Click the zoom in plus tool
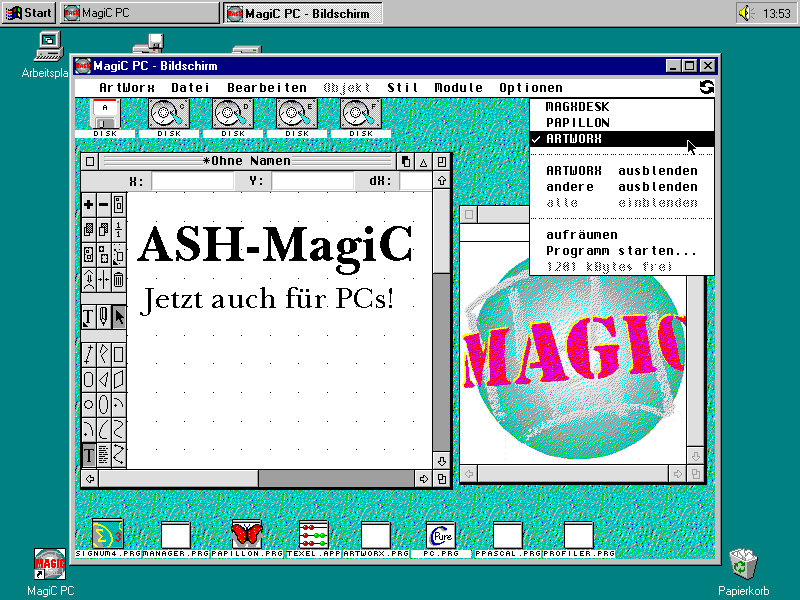Screen dimensions: 800x600 tap(88, 205)
